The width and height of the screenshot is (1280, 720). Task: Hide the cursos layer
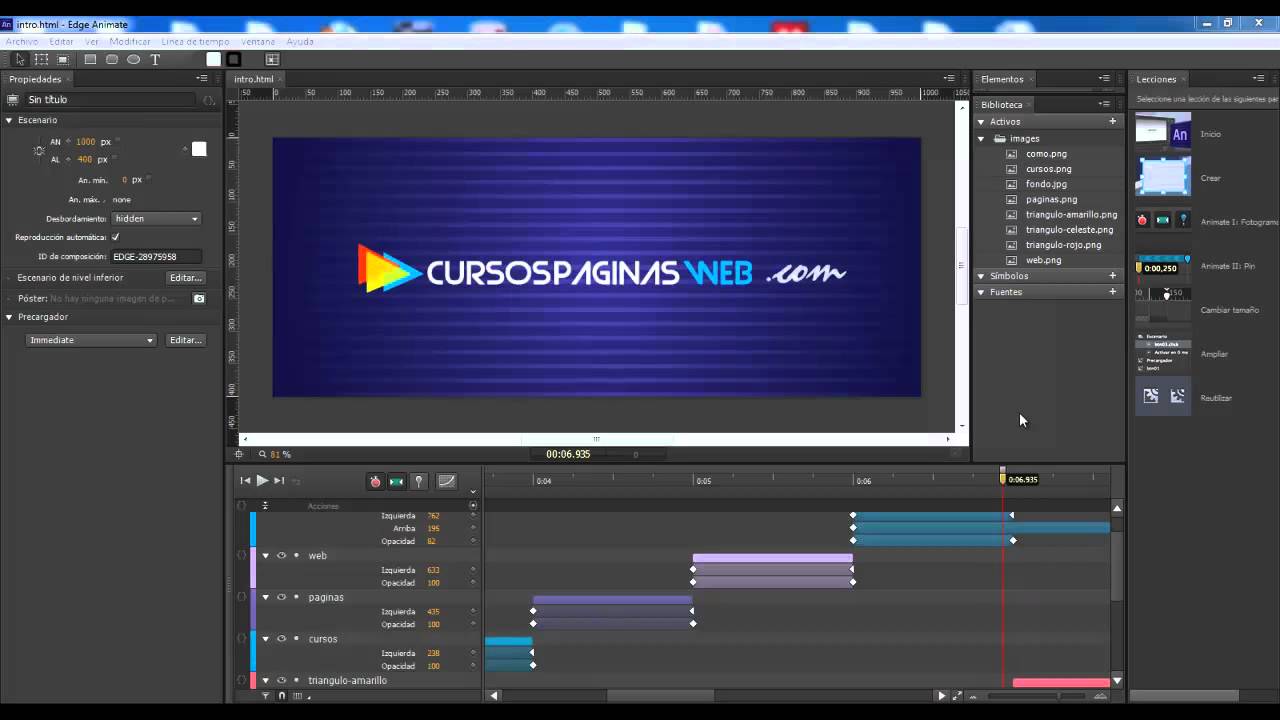[281, 639]
